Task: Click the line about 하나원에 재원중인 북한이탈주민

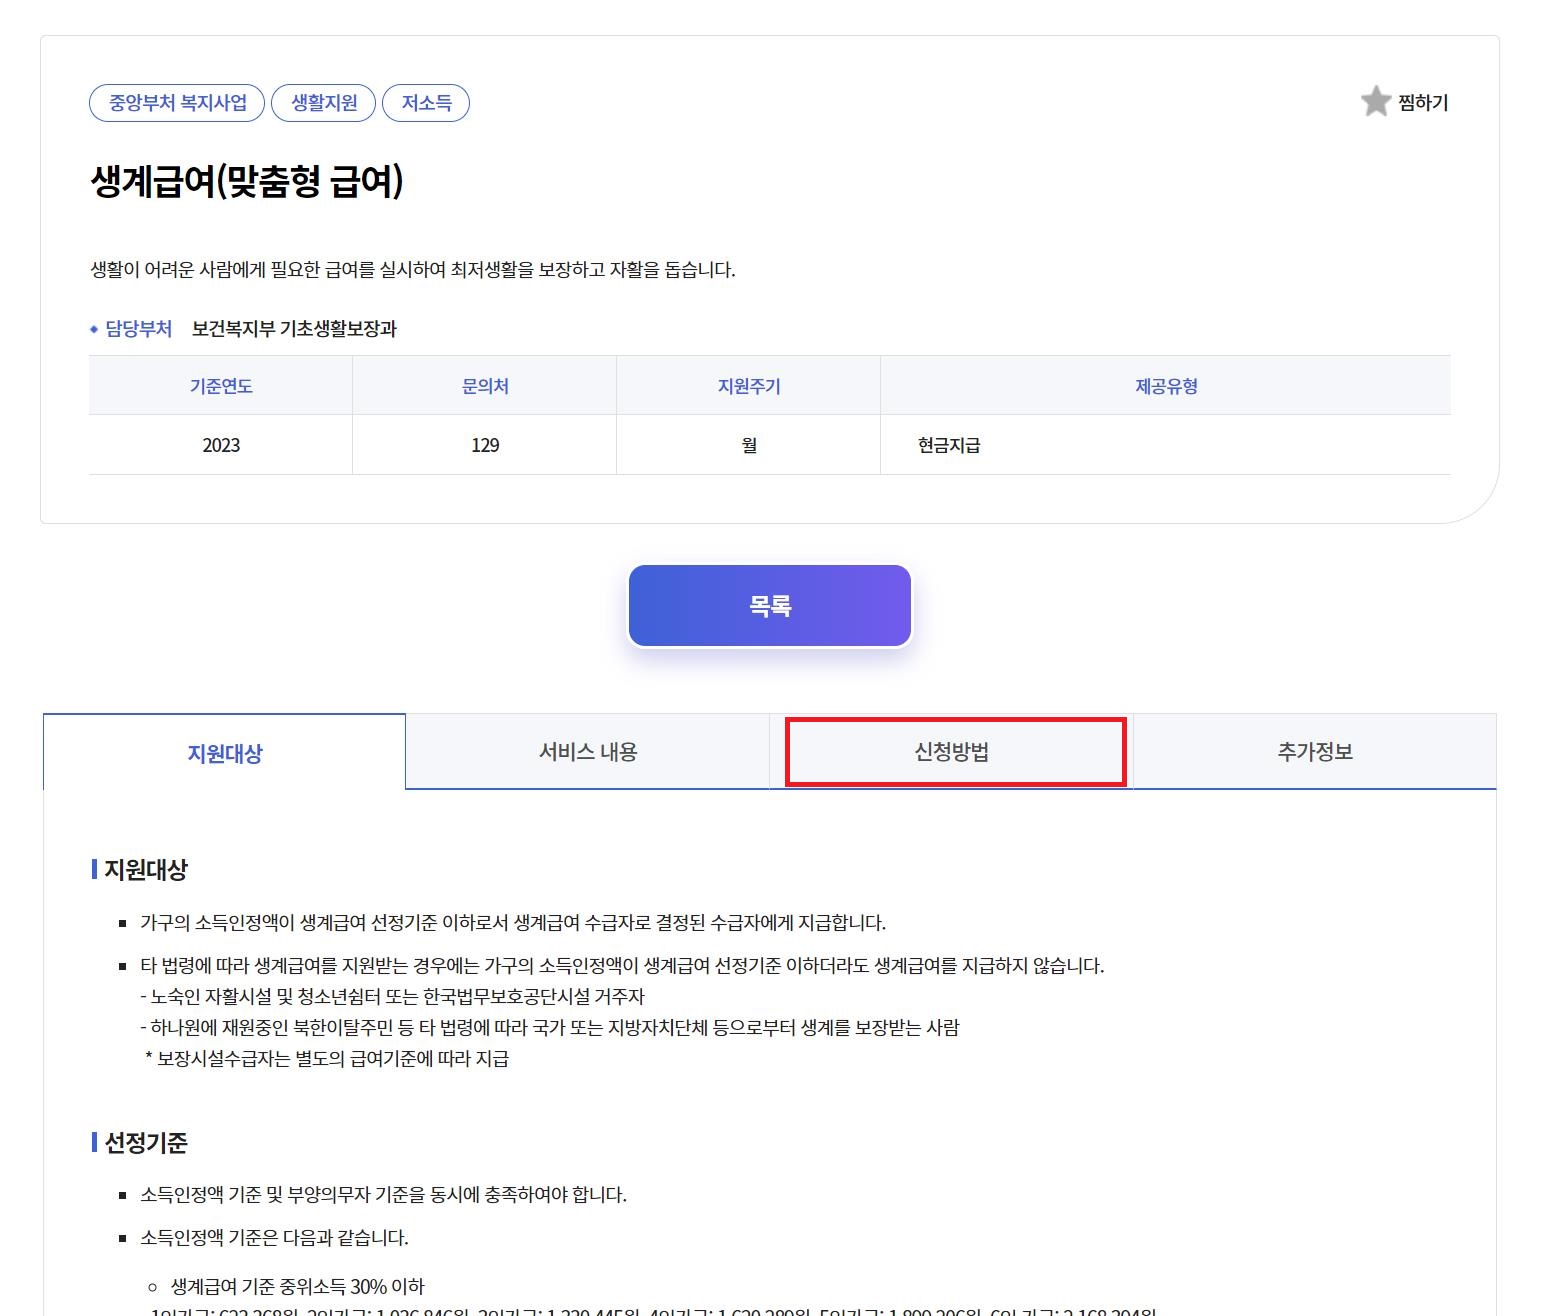Action: pyautogui.click(x=550, y=1028)
